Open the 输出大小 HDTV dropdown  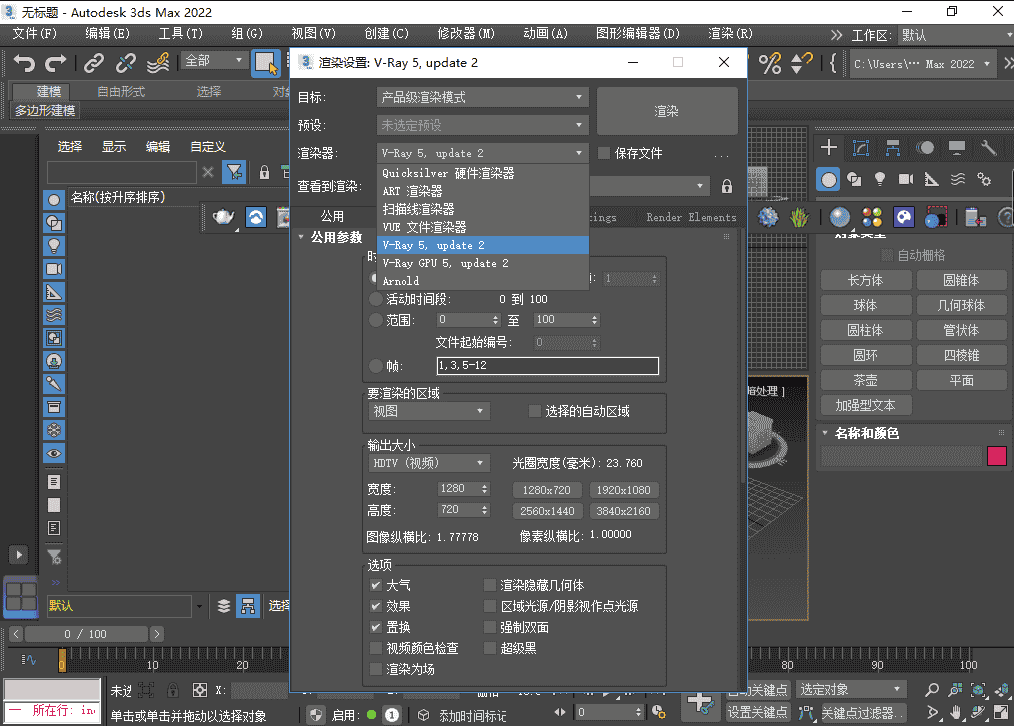tap(428, 462)
